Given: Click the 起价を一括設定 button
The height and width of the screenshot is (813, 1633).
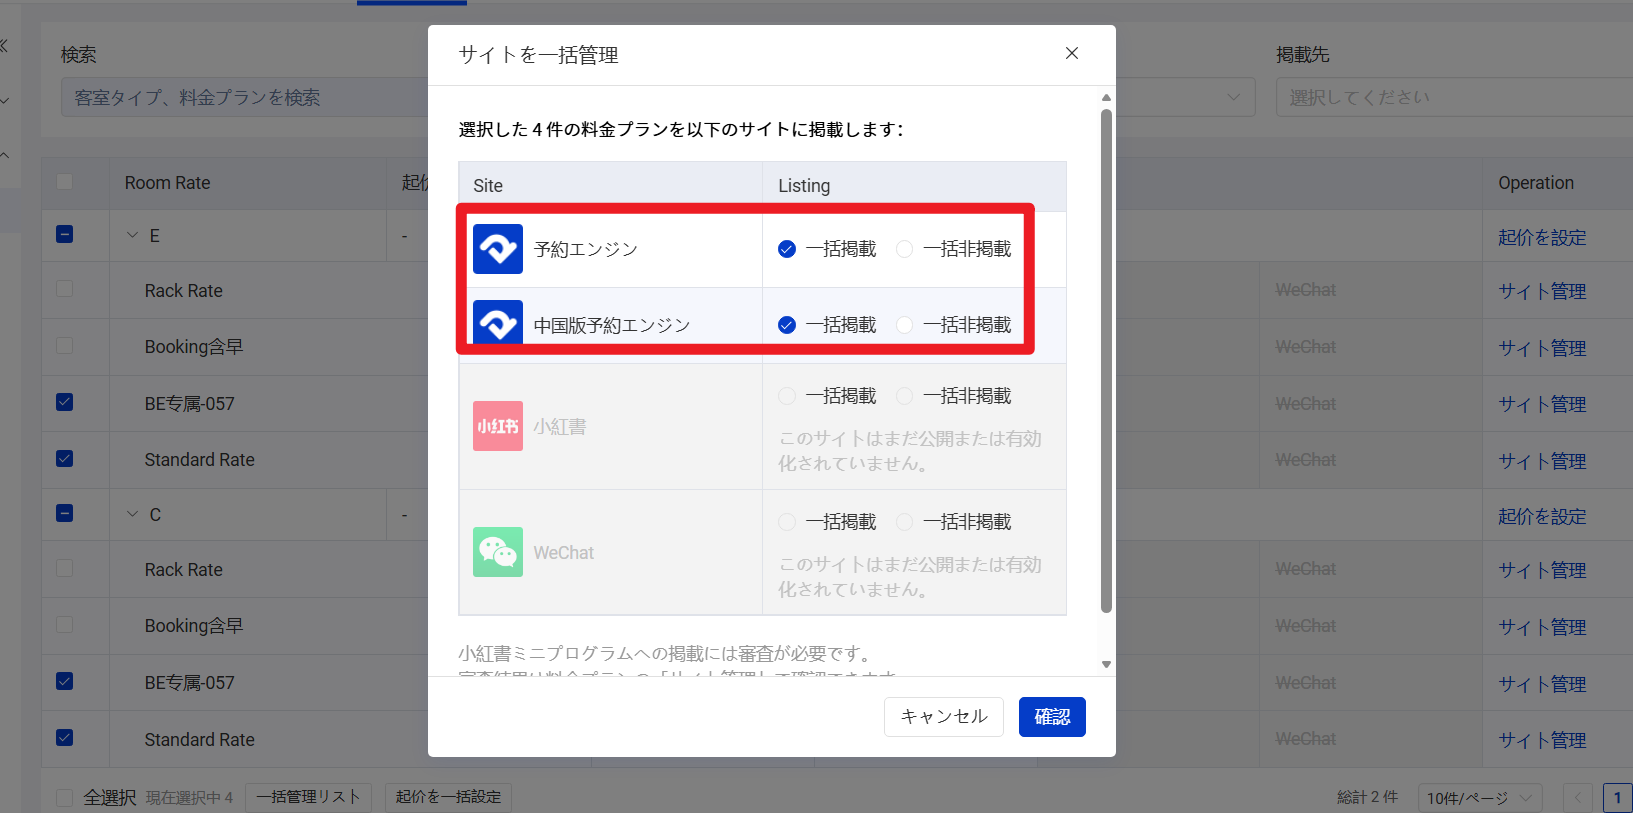Looking at the screenshot, I should [x=448, y=797].
